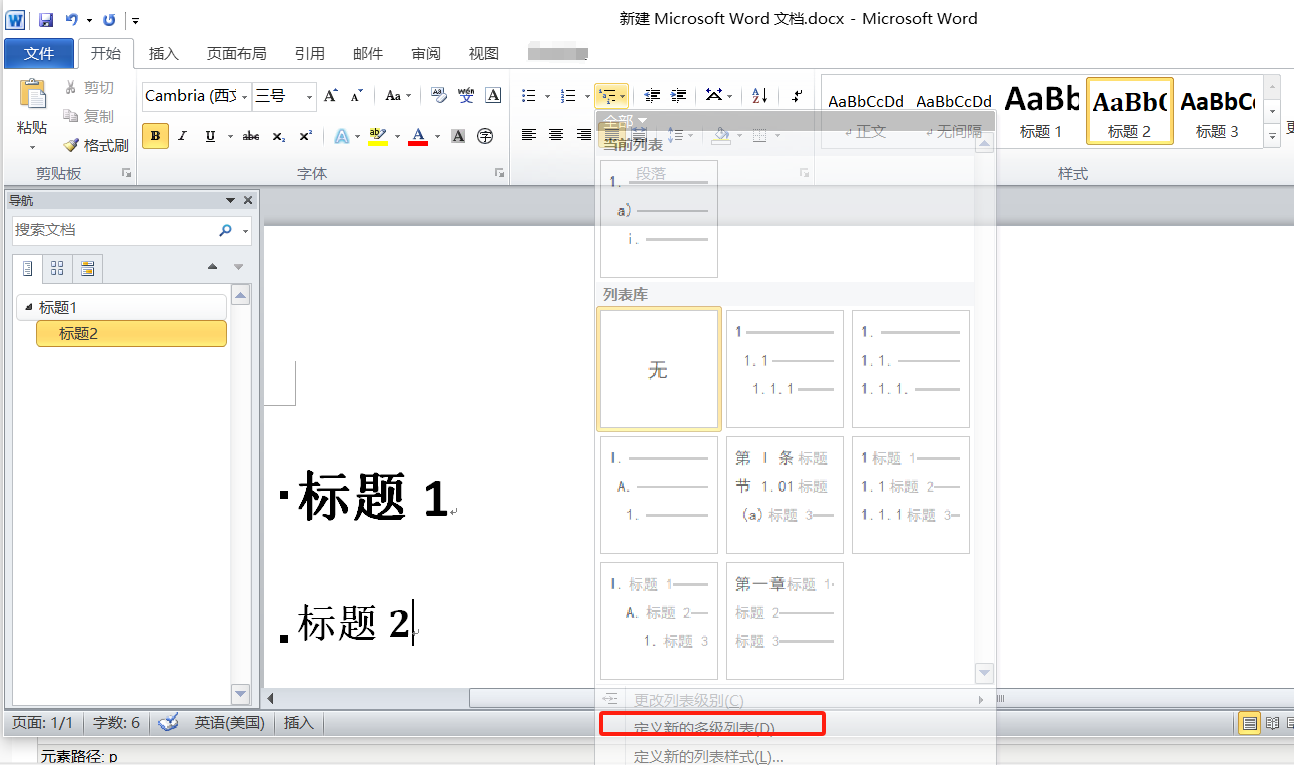Click the Enclosed Characters circle icon
This screenshot has height=765, width=1294.
tap(485, 136)
